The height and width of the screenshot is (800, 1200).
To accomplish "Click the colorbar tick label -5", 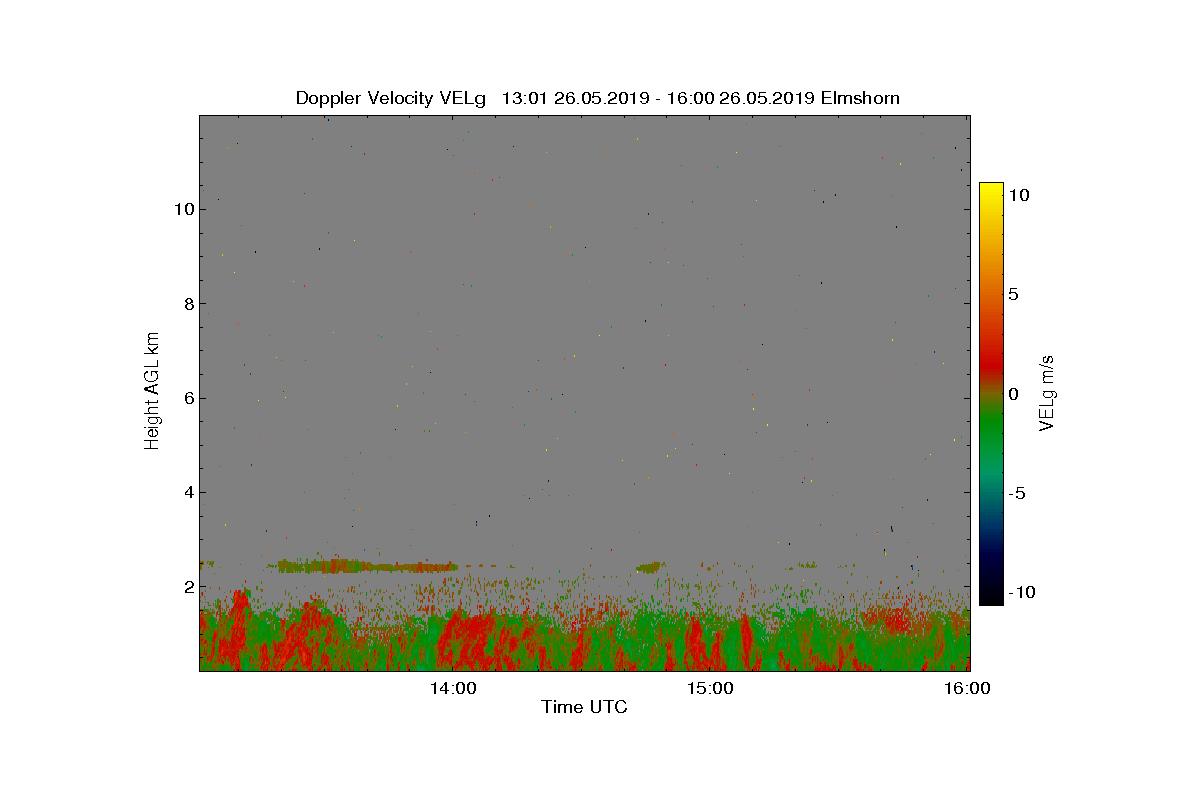I will [1016, 493].
